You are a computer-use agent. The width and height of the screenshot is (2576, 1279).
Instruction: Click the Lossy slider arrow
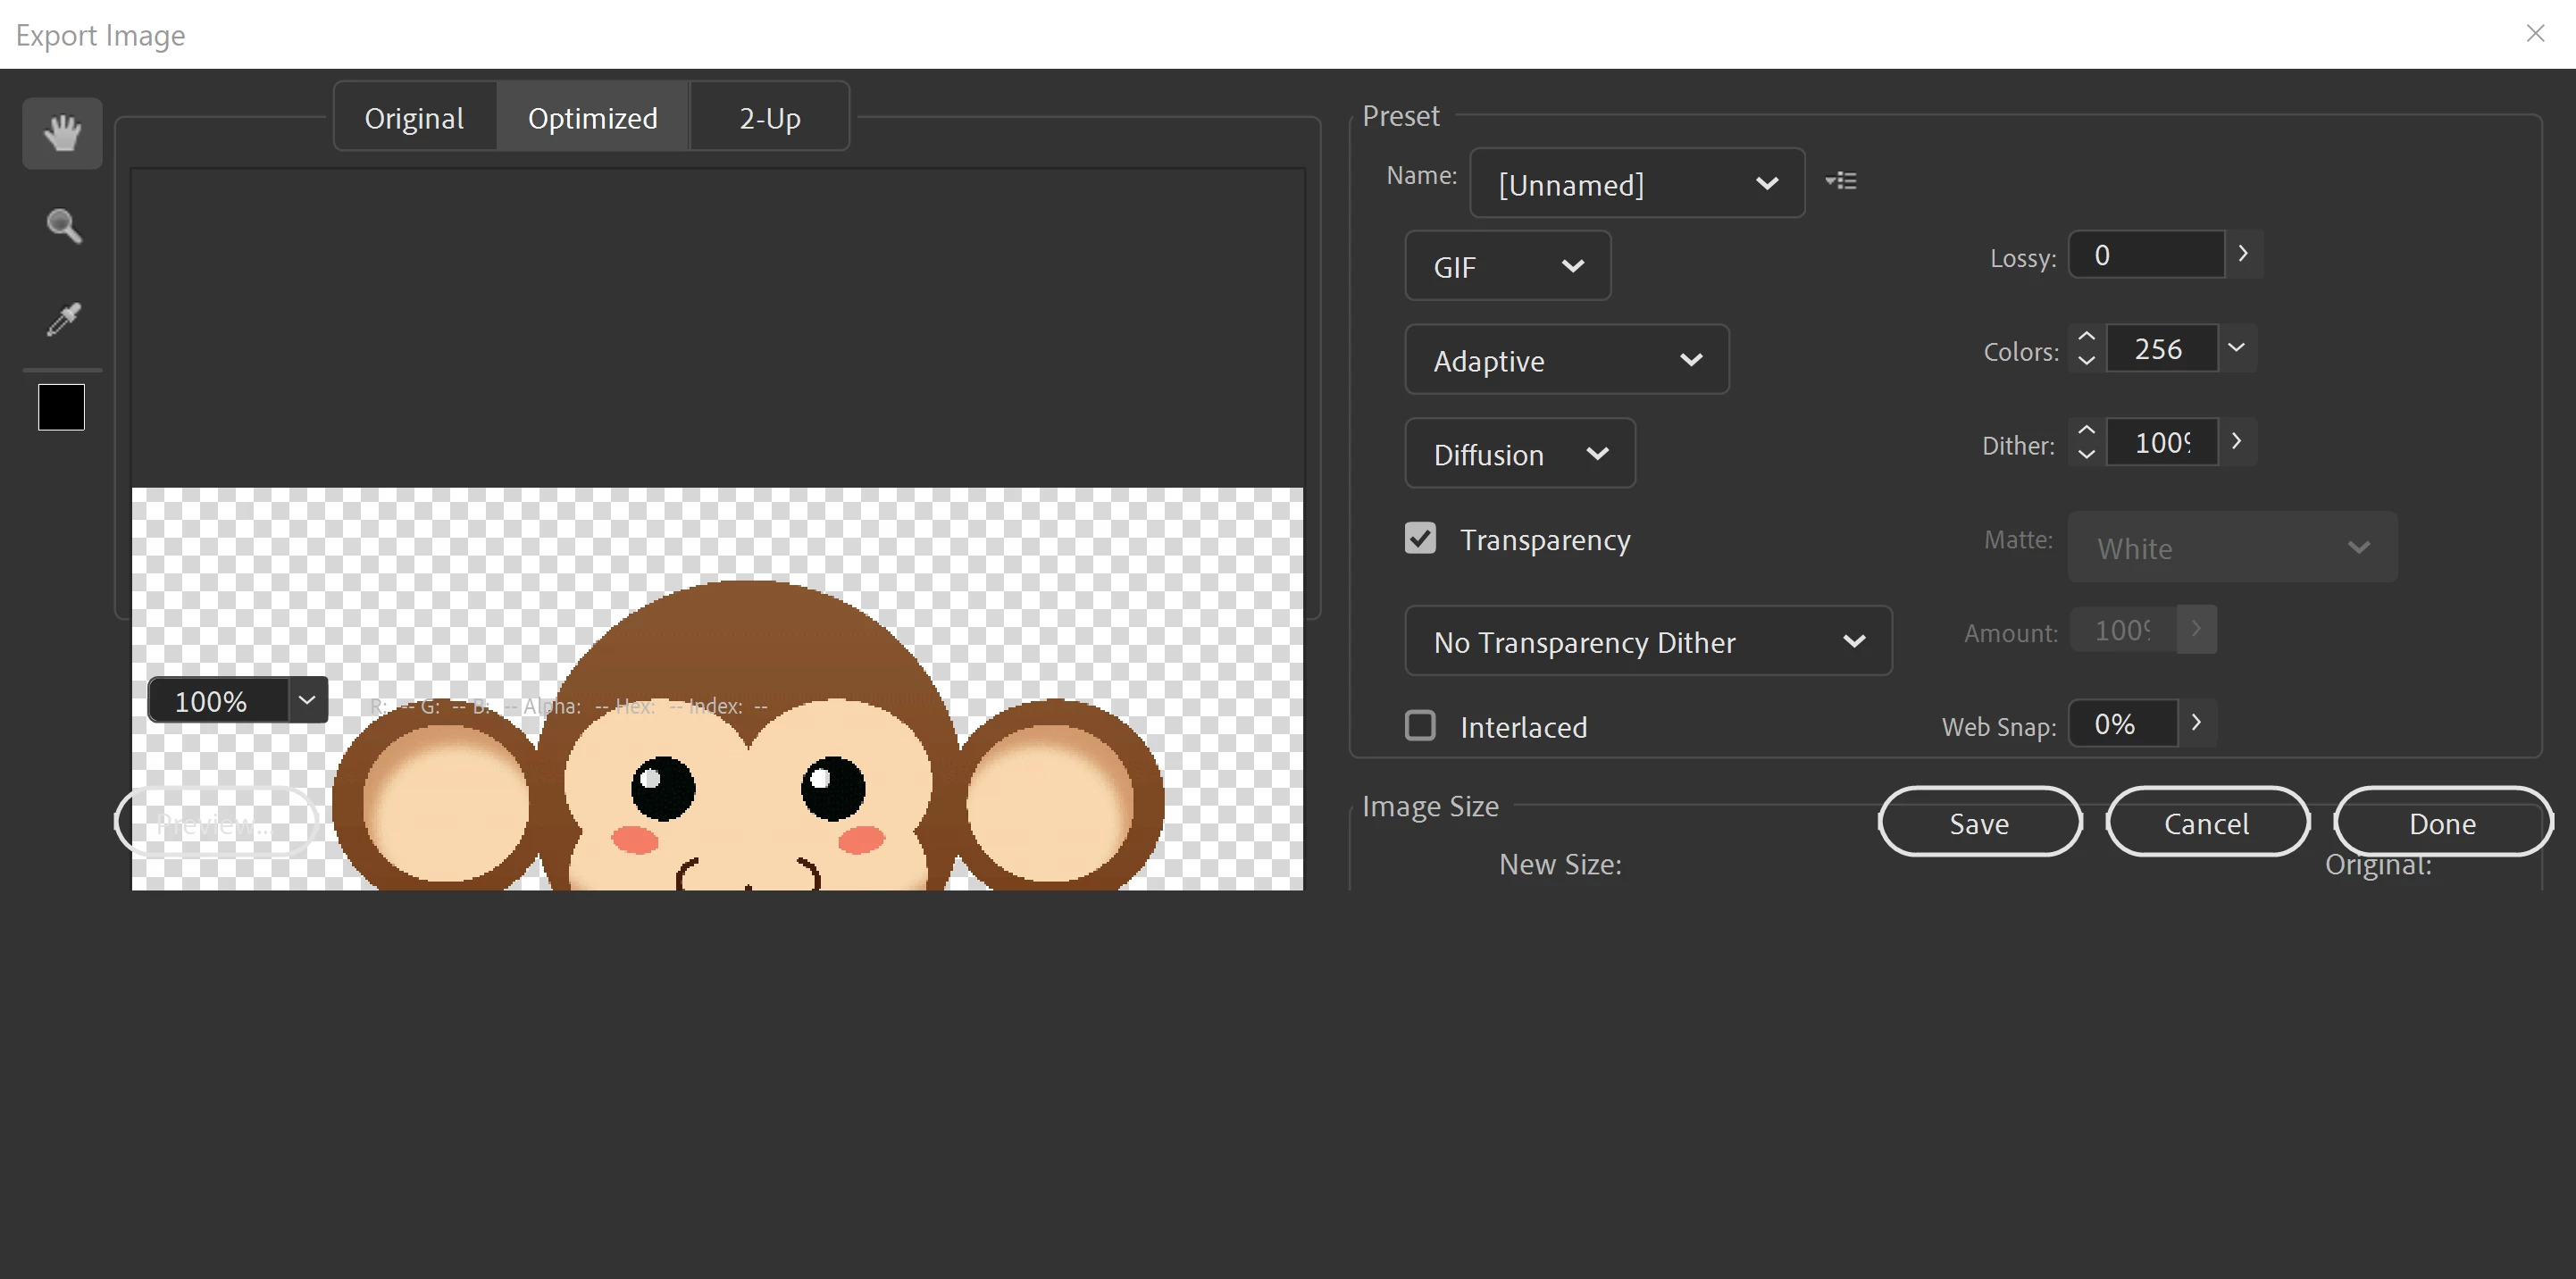point(2243,254)
